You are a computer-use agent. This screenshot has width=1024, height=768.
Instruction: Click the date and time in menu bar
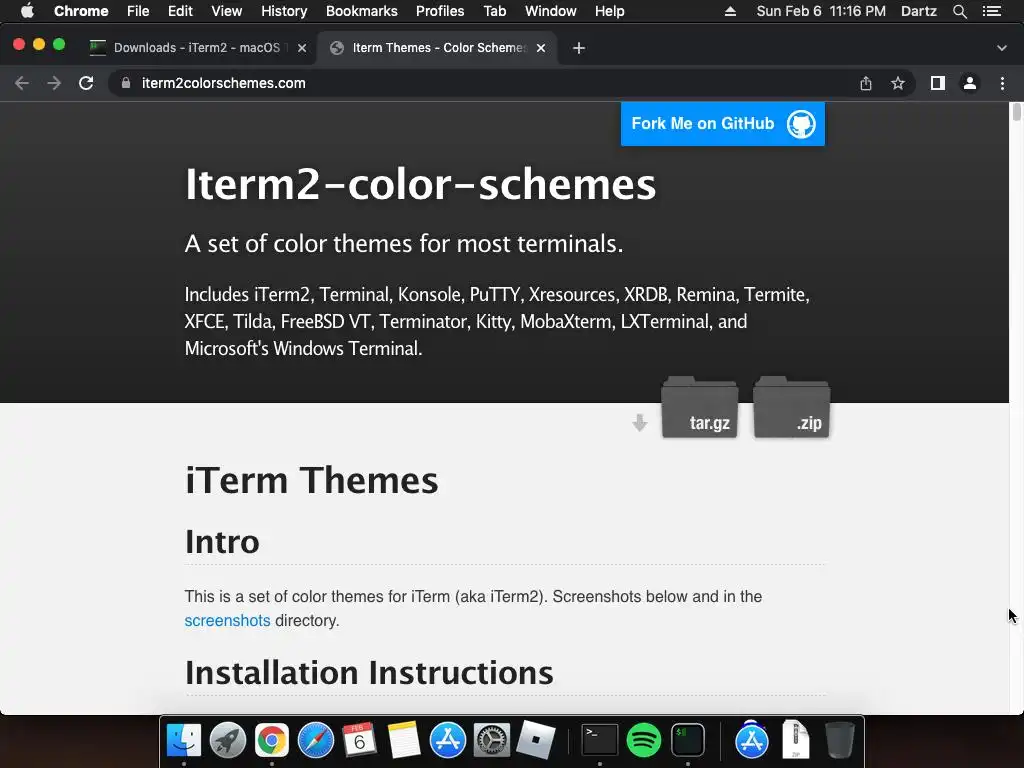point(821,11)
